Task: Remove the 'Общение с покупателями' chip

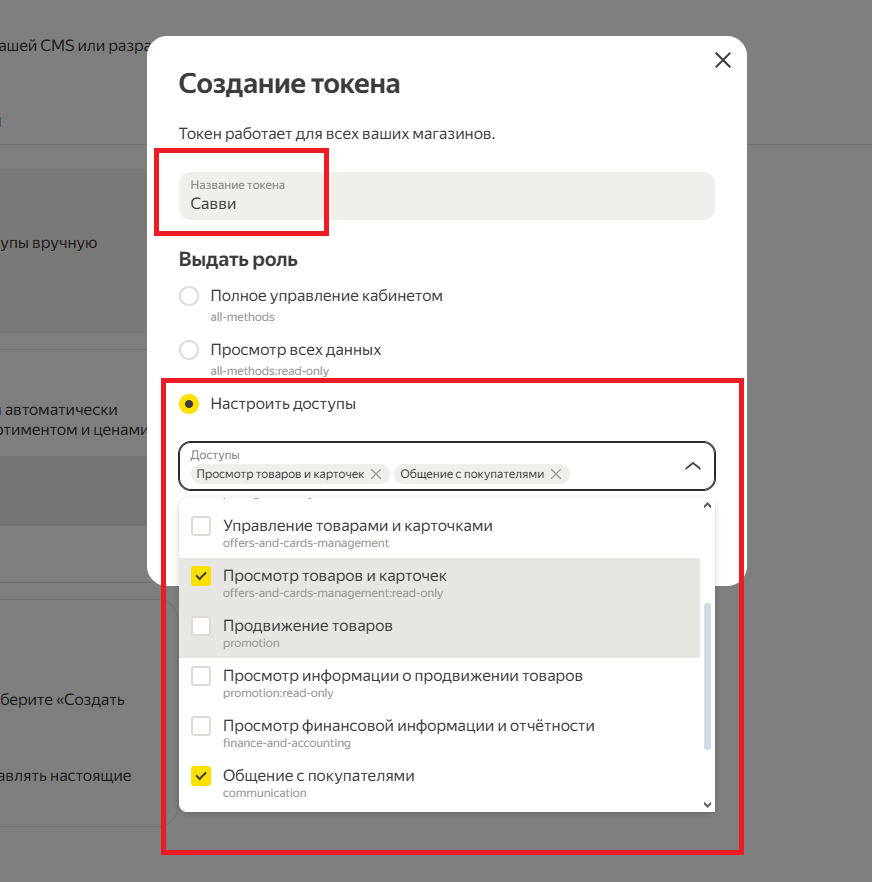Action: (556, 474)
